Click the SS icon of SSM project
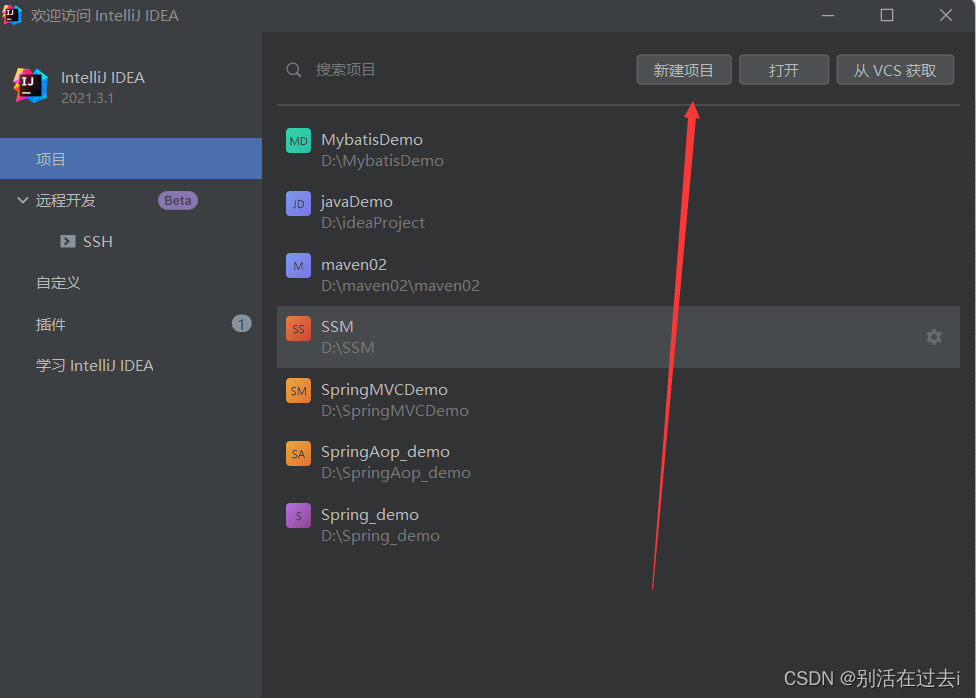976x698 pixels. [x=298, y=329]
